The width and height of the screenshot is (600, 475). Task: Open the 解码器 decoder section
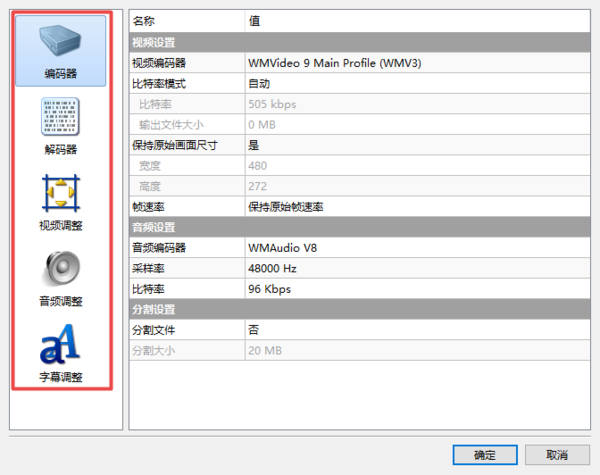coord(60,126)
